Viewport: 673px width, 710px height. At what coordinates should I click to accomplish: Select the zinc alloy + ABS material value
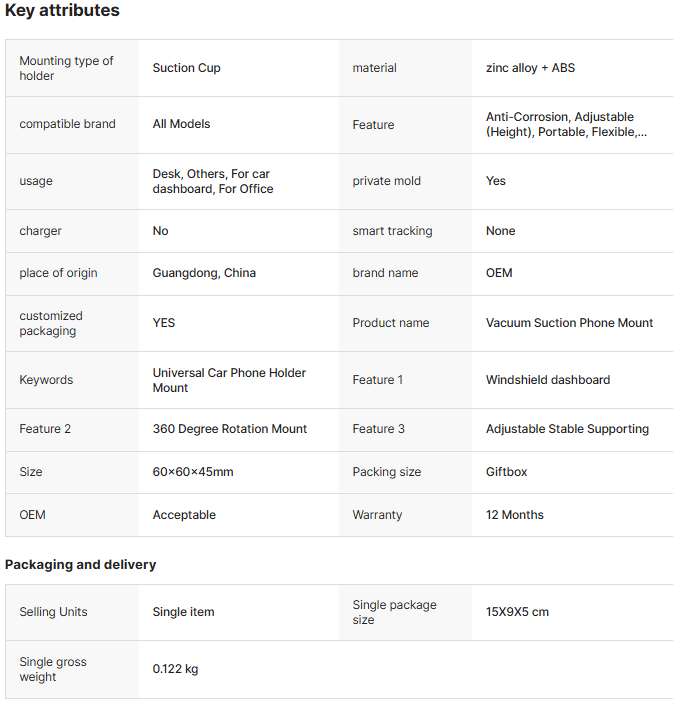[x=530, y=68]
